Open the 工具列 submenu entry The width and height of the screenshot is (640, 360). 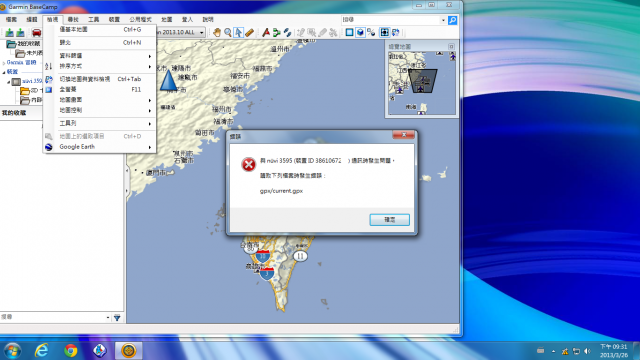click(x=100, y=123)
